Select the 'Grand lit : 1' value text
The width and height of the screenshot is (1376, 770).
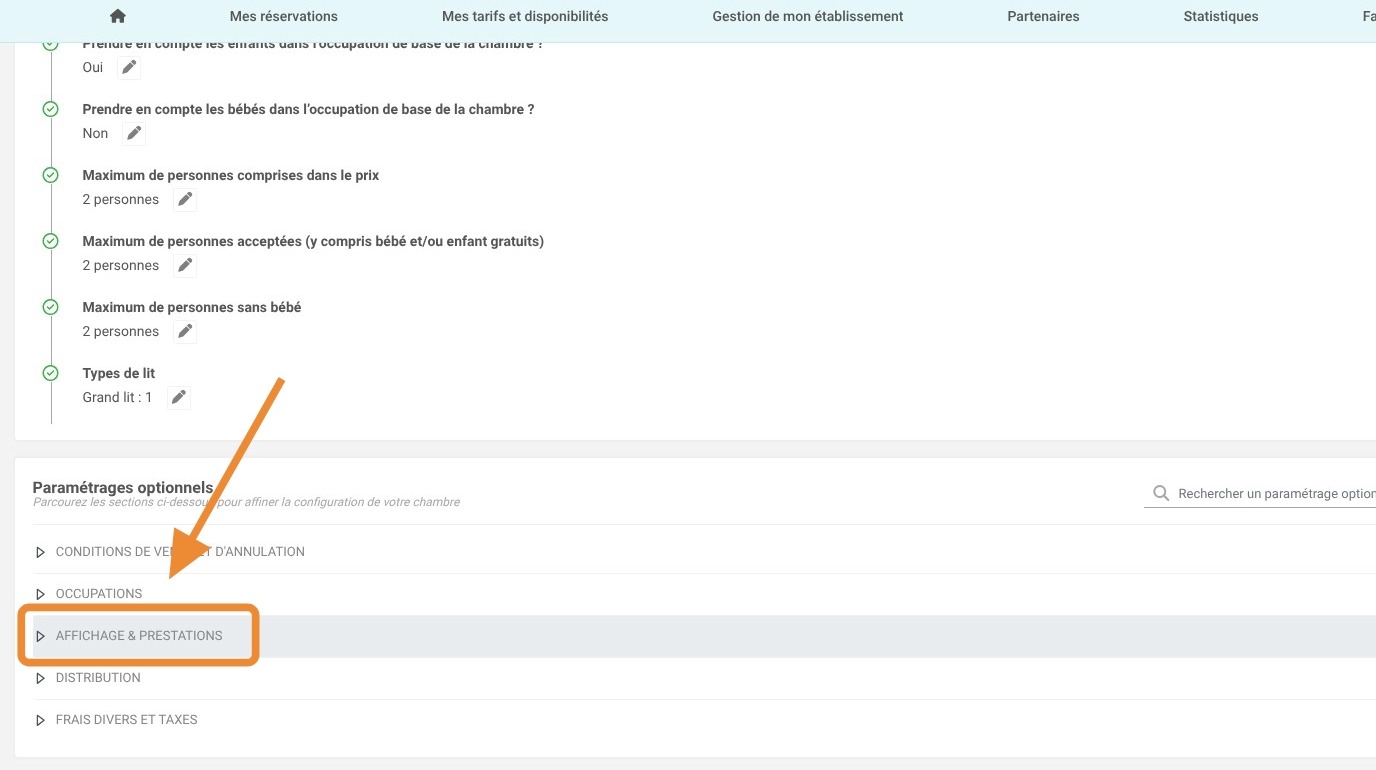[118, 397]
